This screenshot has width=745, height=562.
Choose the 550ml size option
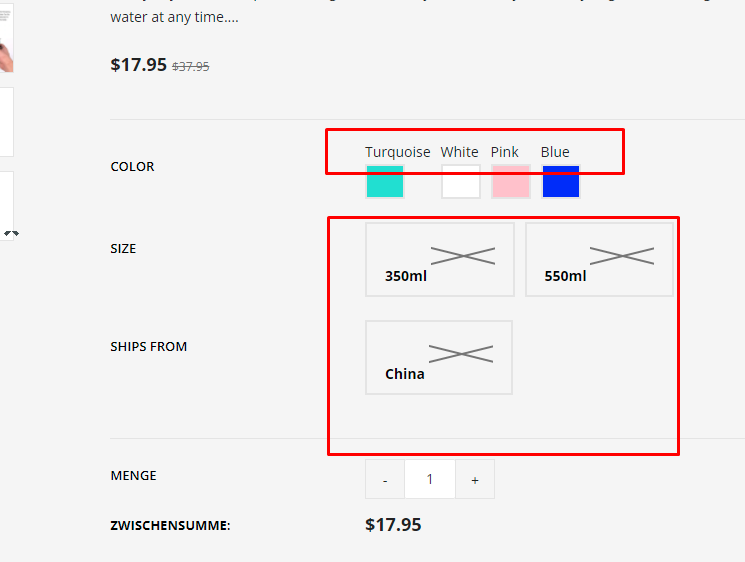(600, 260)
